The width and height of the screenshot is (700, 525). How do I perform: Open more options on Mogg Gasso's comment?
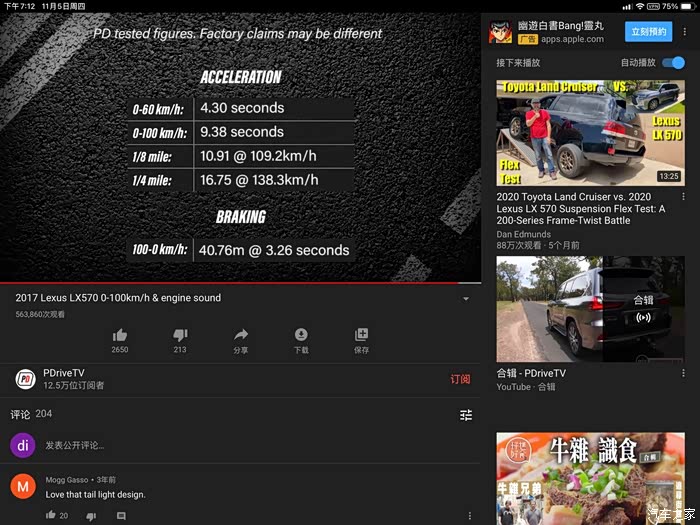pos(469,516)
